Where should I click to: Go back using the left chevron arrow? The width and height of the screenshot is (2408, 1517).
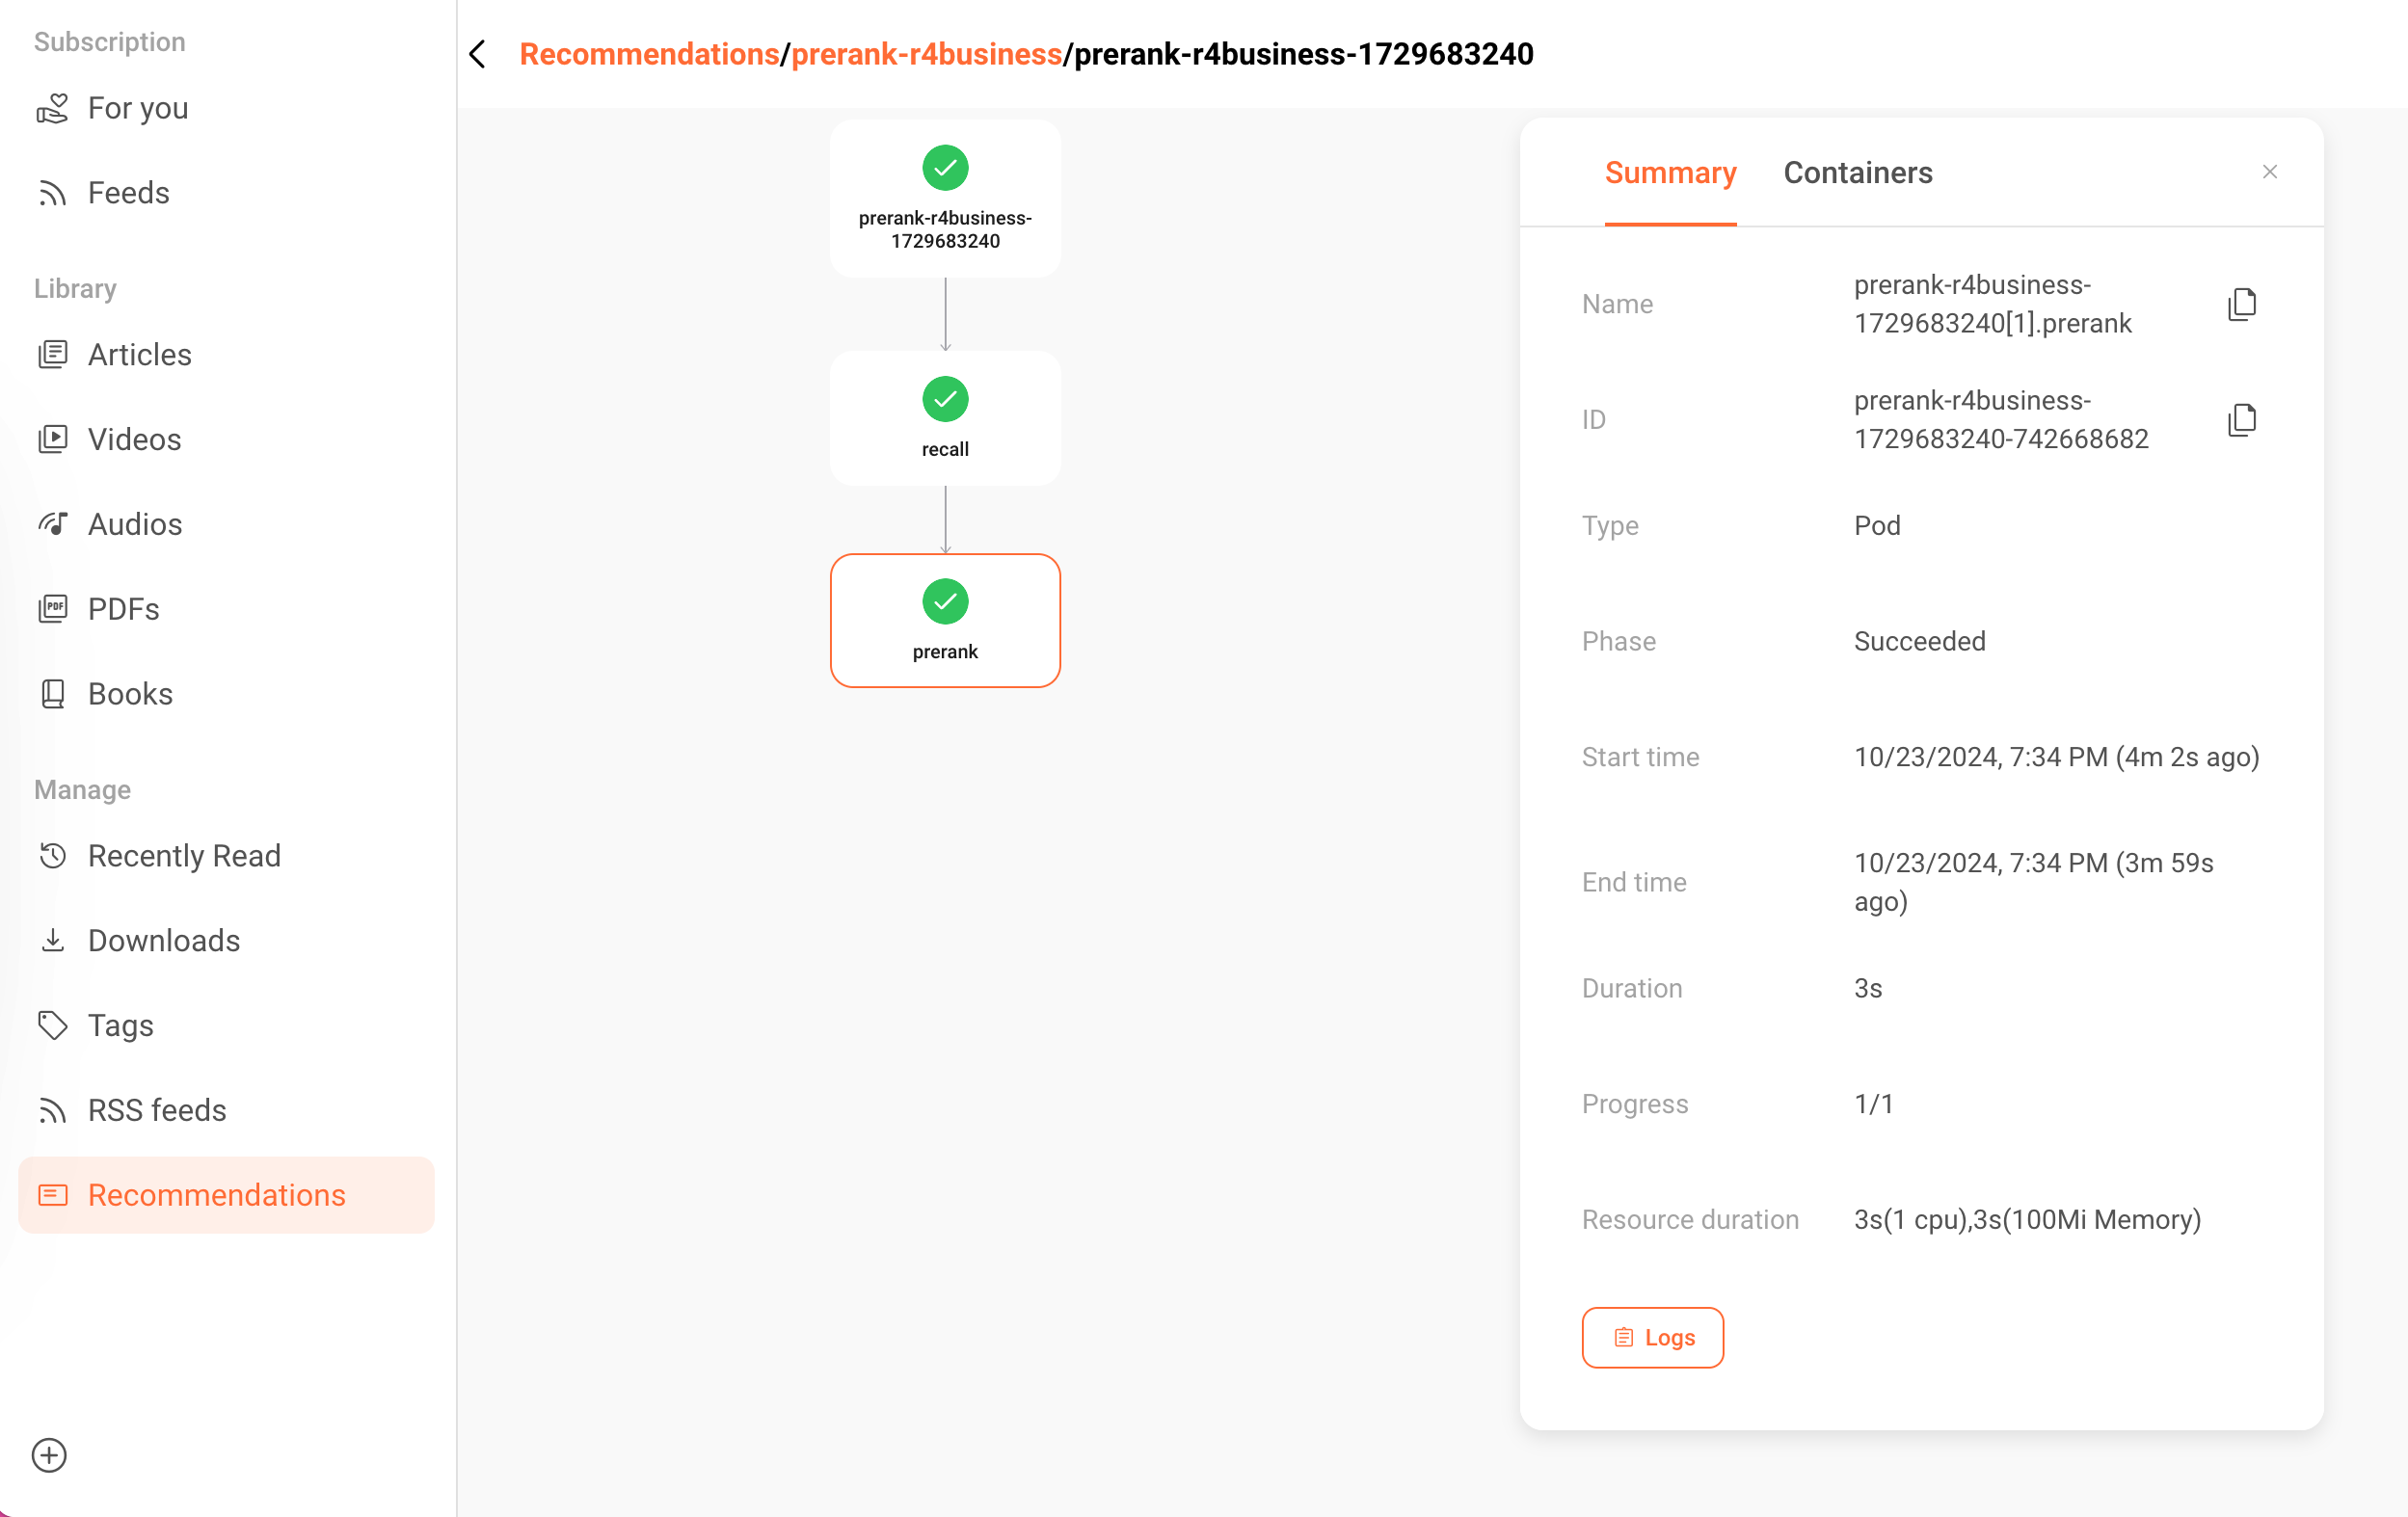pos(478,54)
